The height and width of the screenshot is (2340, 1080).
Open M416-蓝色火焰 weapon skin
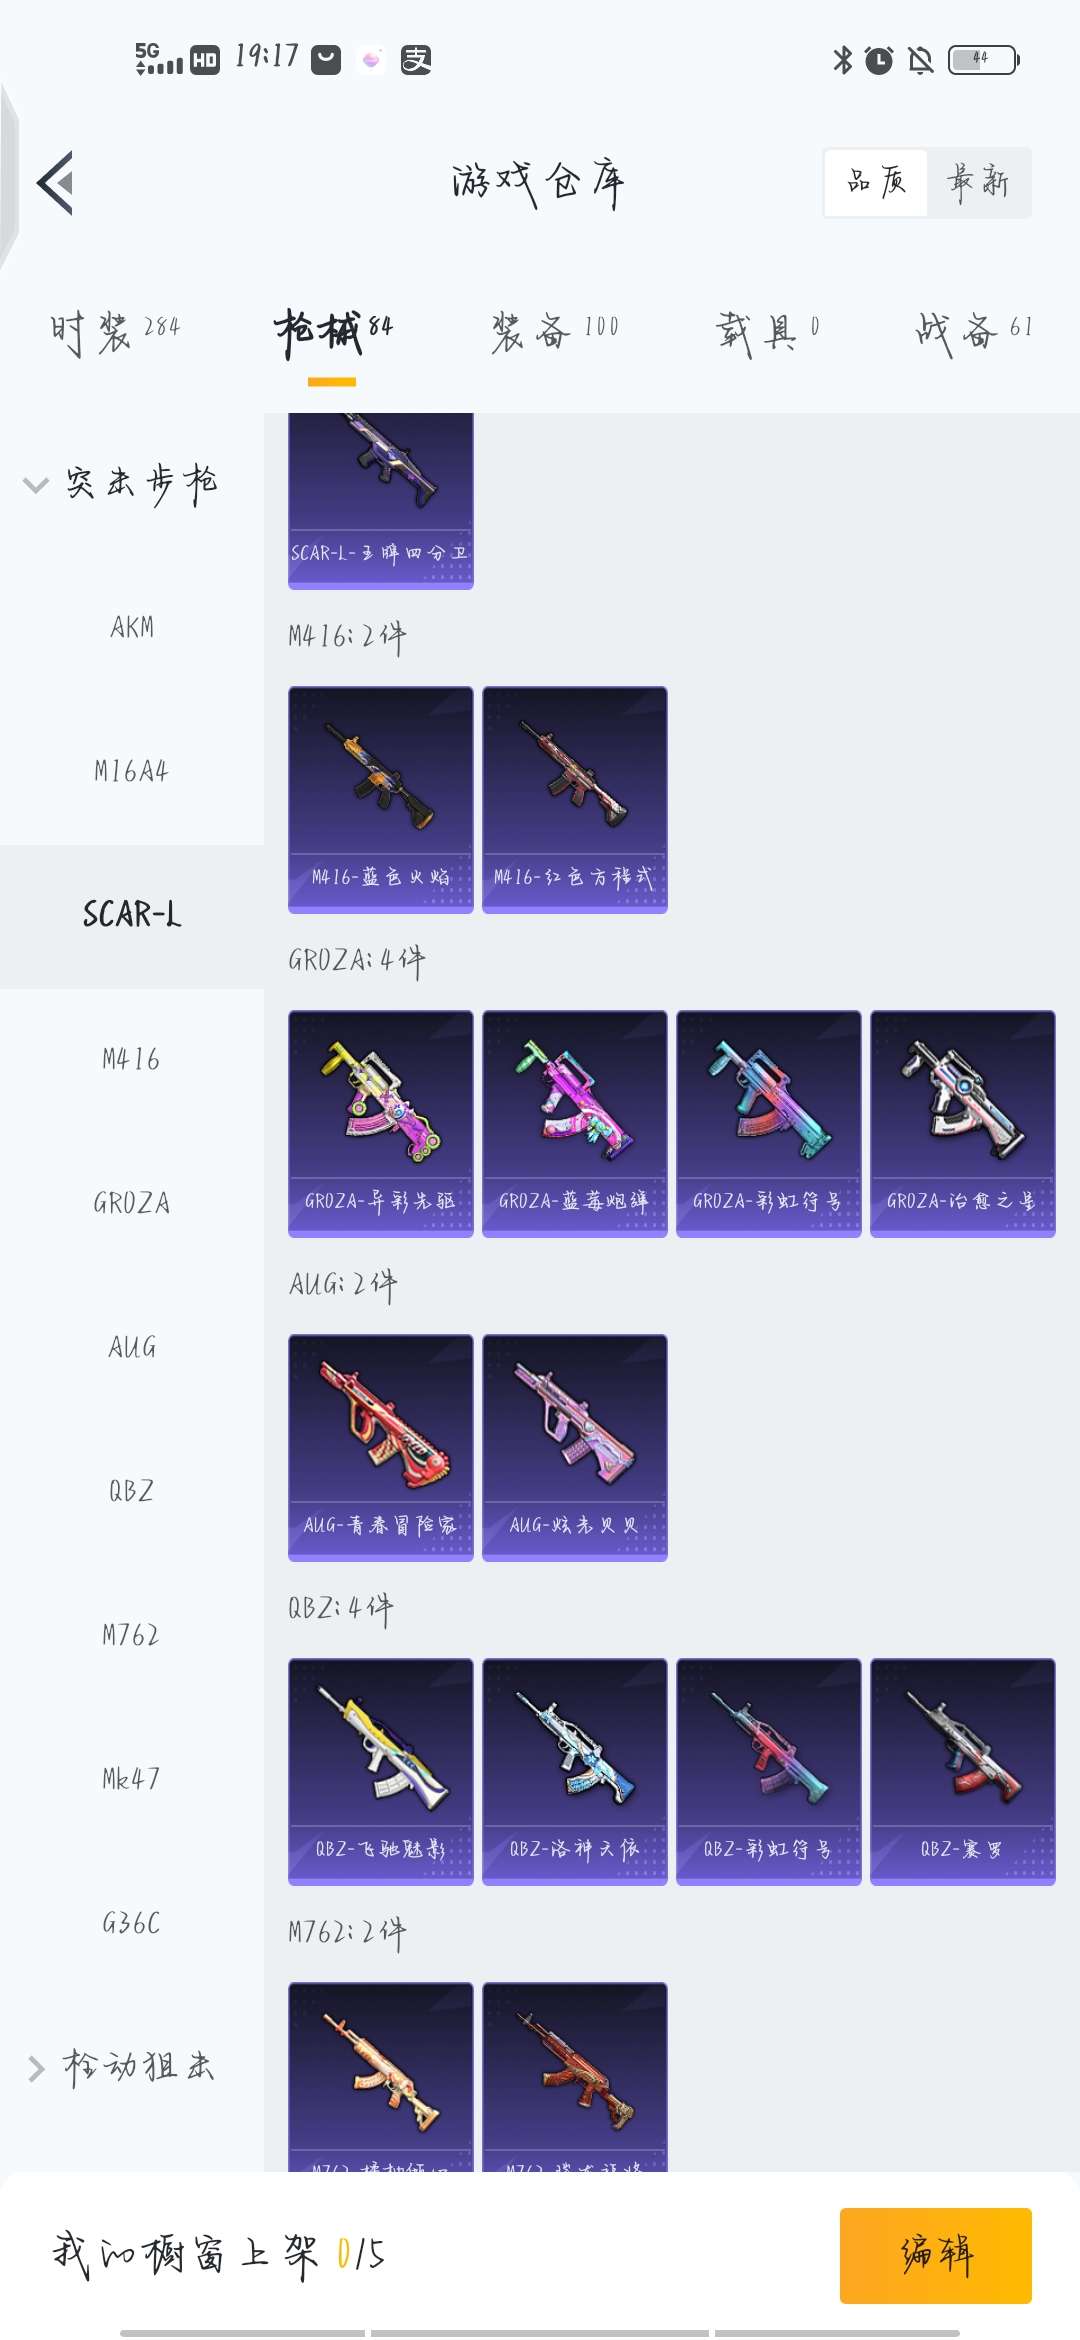(381, 800)
